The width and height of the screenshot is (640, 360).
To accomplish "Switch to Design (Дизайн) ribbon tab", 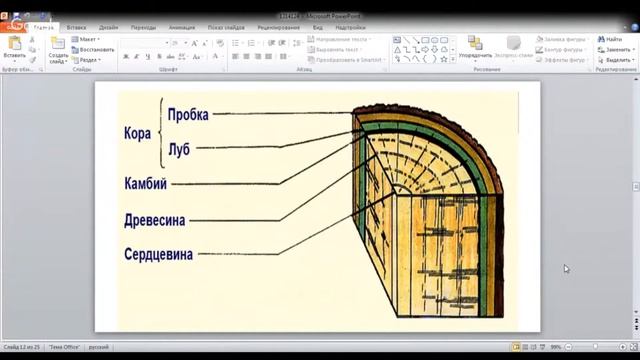I will point(109,27).
